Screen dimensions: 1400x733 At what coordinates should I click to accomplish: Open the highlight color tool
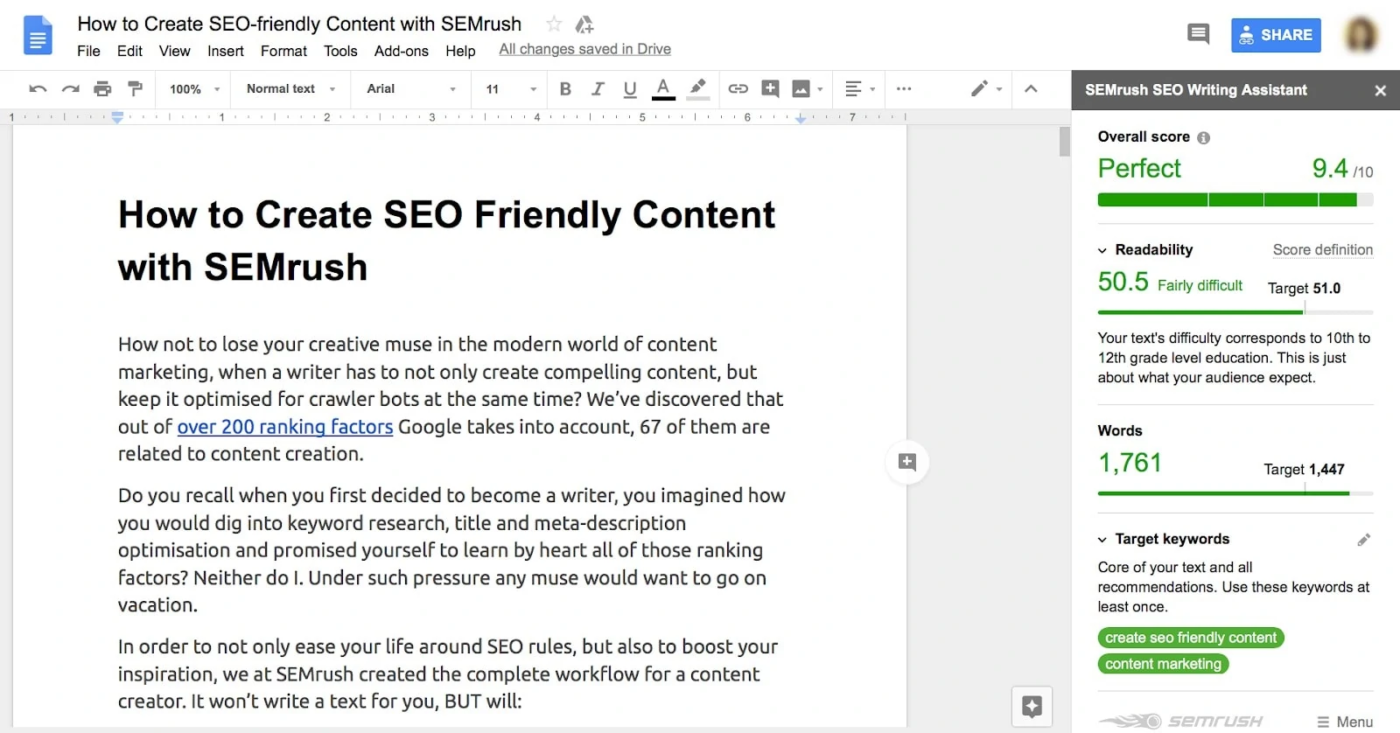click(698, 89)
